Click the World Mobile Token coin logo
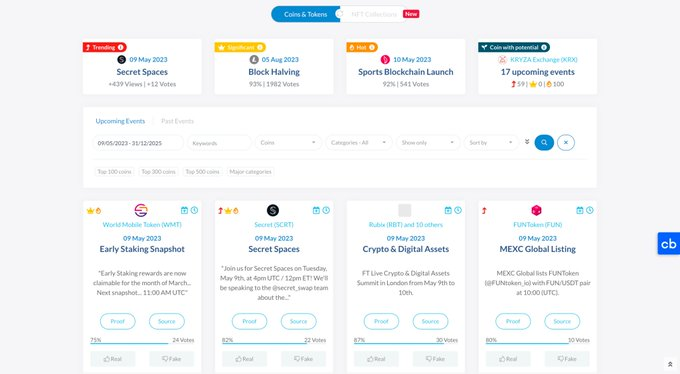680x374 pixels. tap(141, 210)
